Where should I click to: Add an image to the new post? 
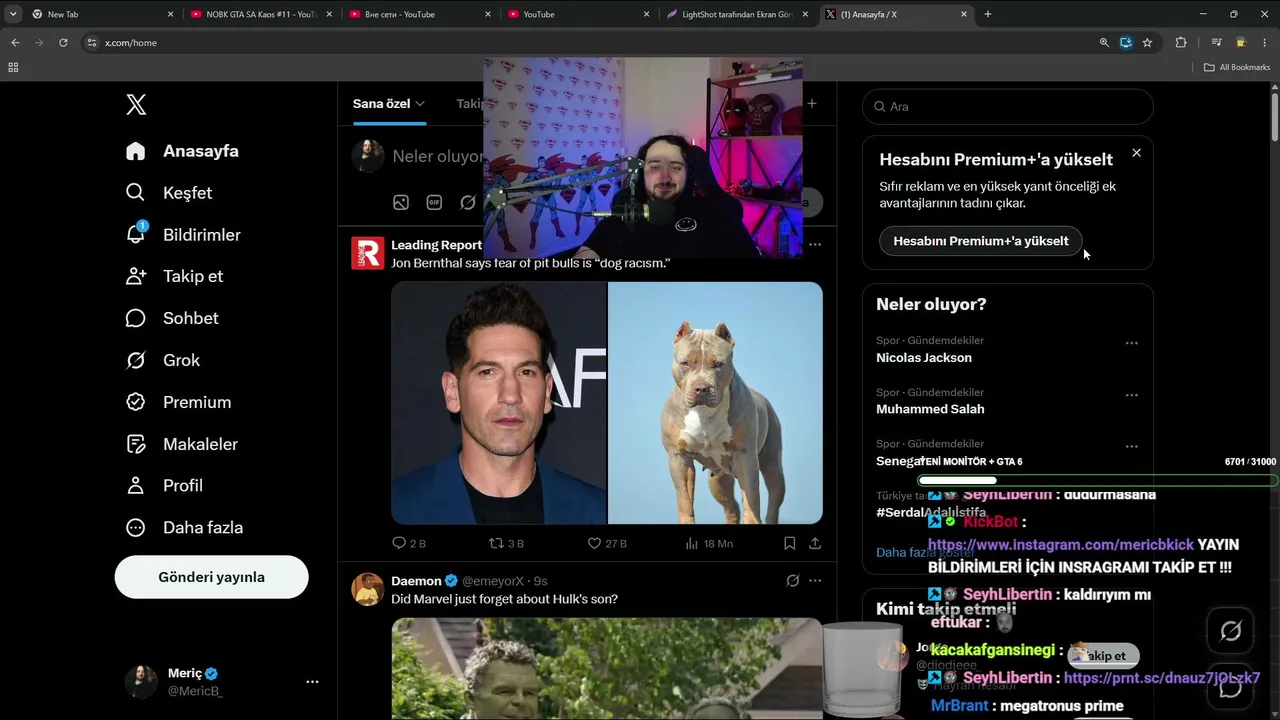click(401, 202)
